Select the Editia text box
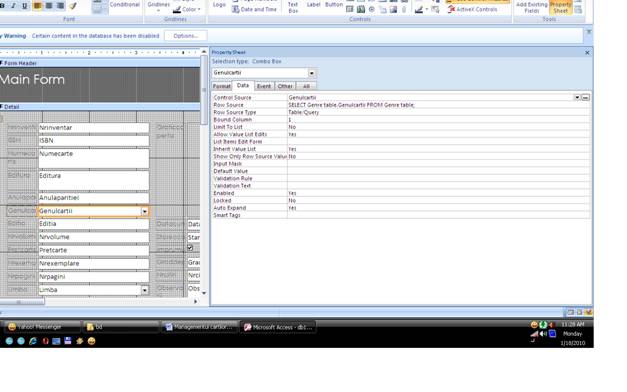Image resolution: width=627 pixels, height=392 pixels. pos(94,224)
